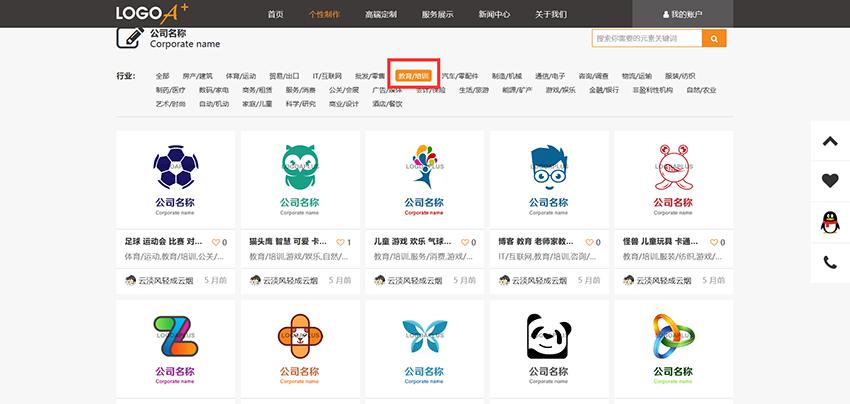Click the title 足球 运动会 比赛 对…
The width and height of the screenshot is (850, 404).
click(x=164, y=242)
